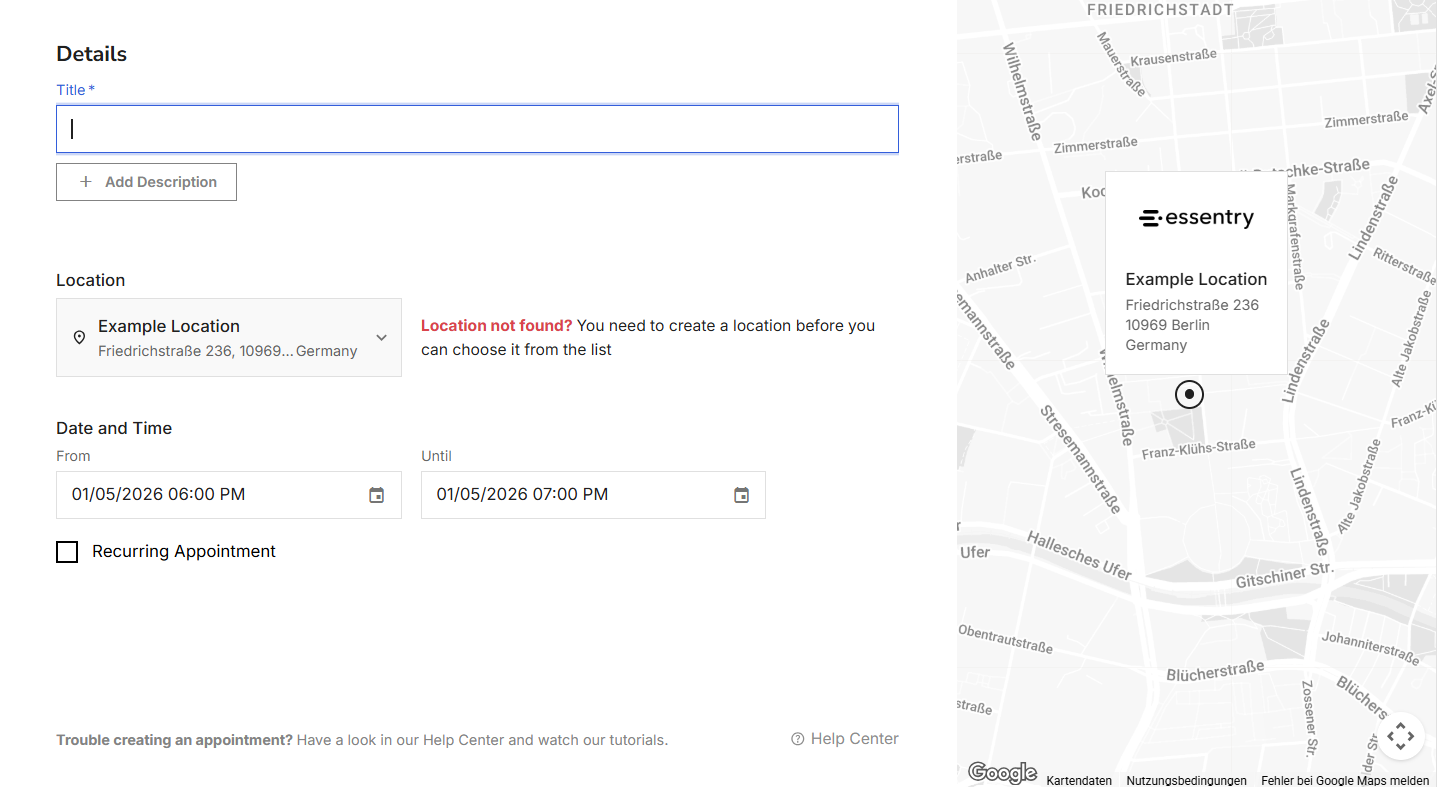Image resolution: width=1437 pixels, height=787 pixels.
Task: Click the chevron arrow of location selector
Action: (381, 338)
